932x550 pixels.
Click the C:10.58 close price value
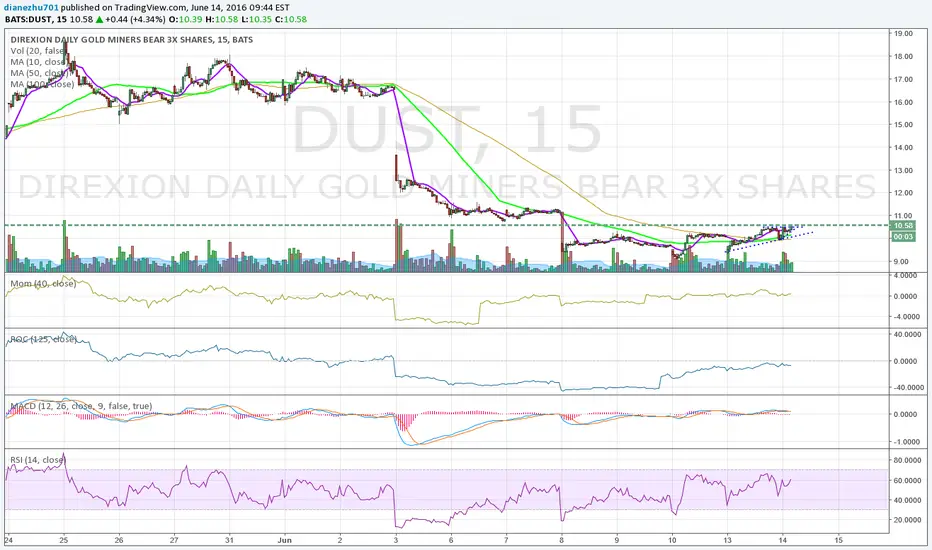(x=291, y=19)
